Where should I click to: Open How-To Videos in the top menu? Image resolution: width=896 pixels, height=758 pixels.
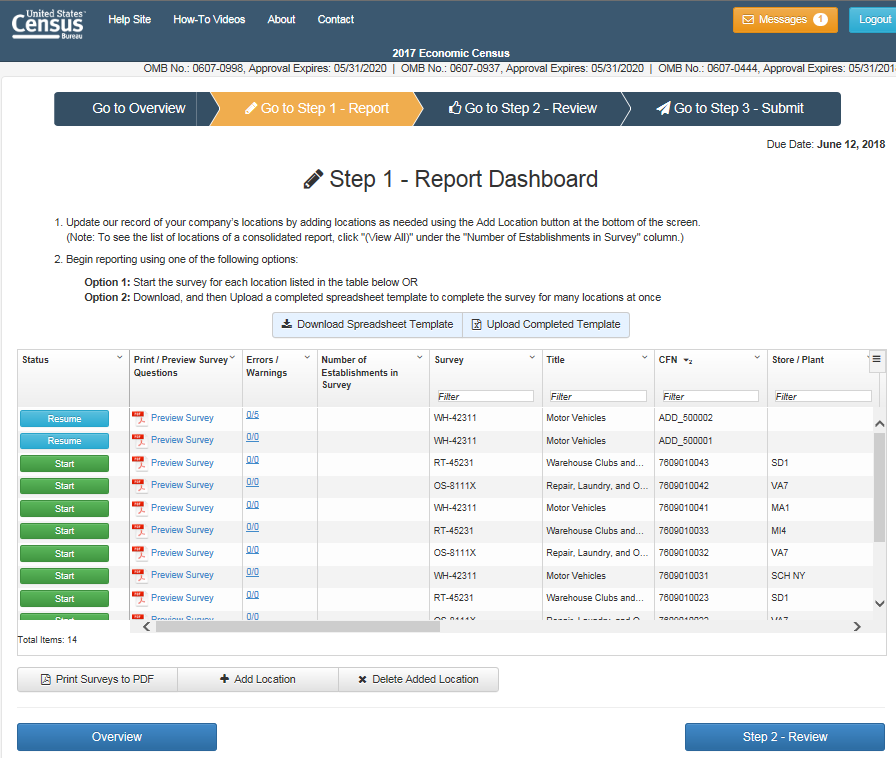point(209,19)
